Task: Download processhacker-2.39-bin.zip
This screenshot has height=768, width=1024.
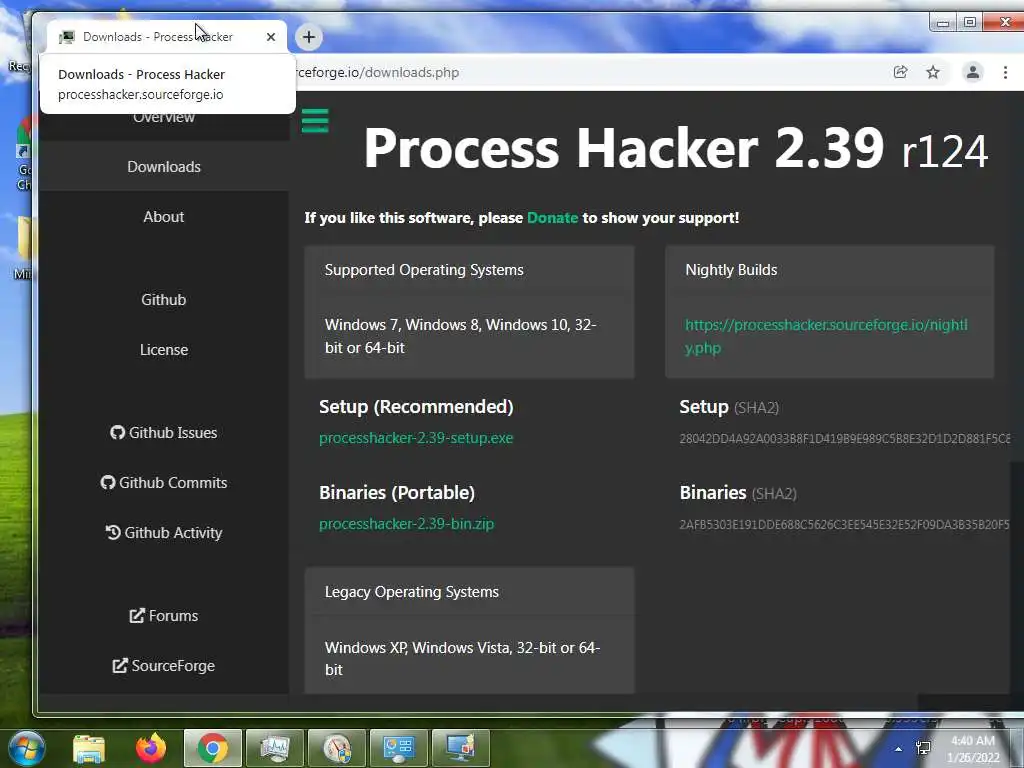Action: pos(406,524)
